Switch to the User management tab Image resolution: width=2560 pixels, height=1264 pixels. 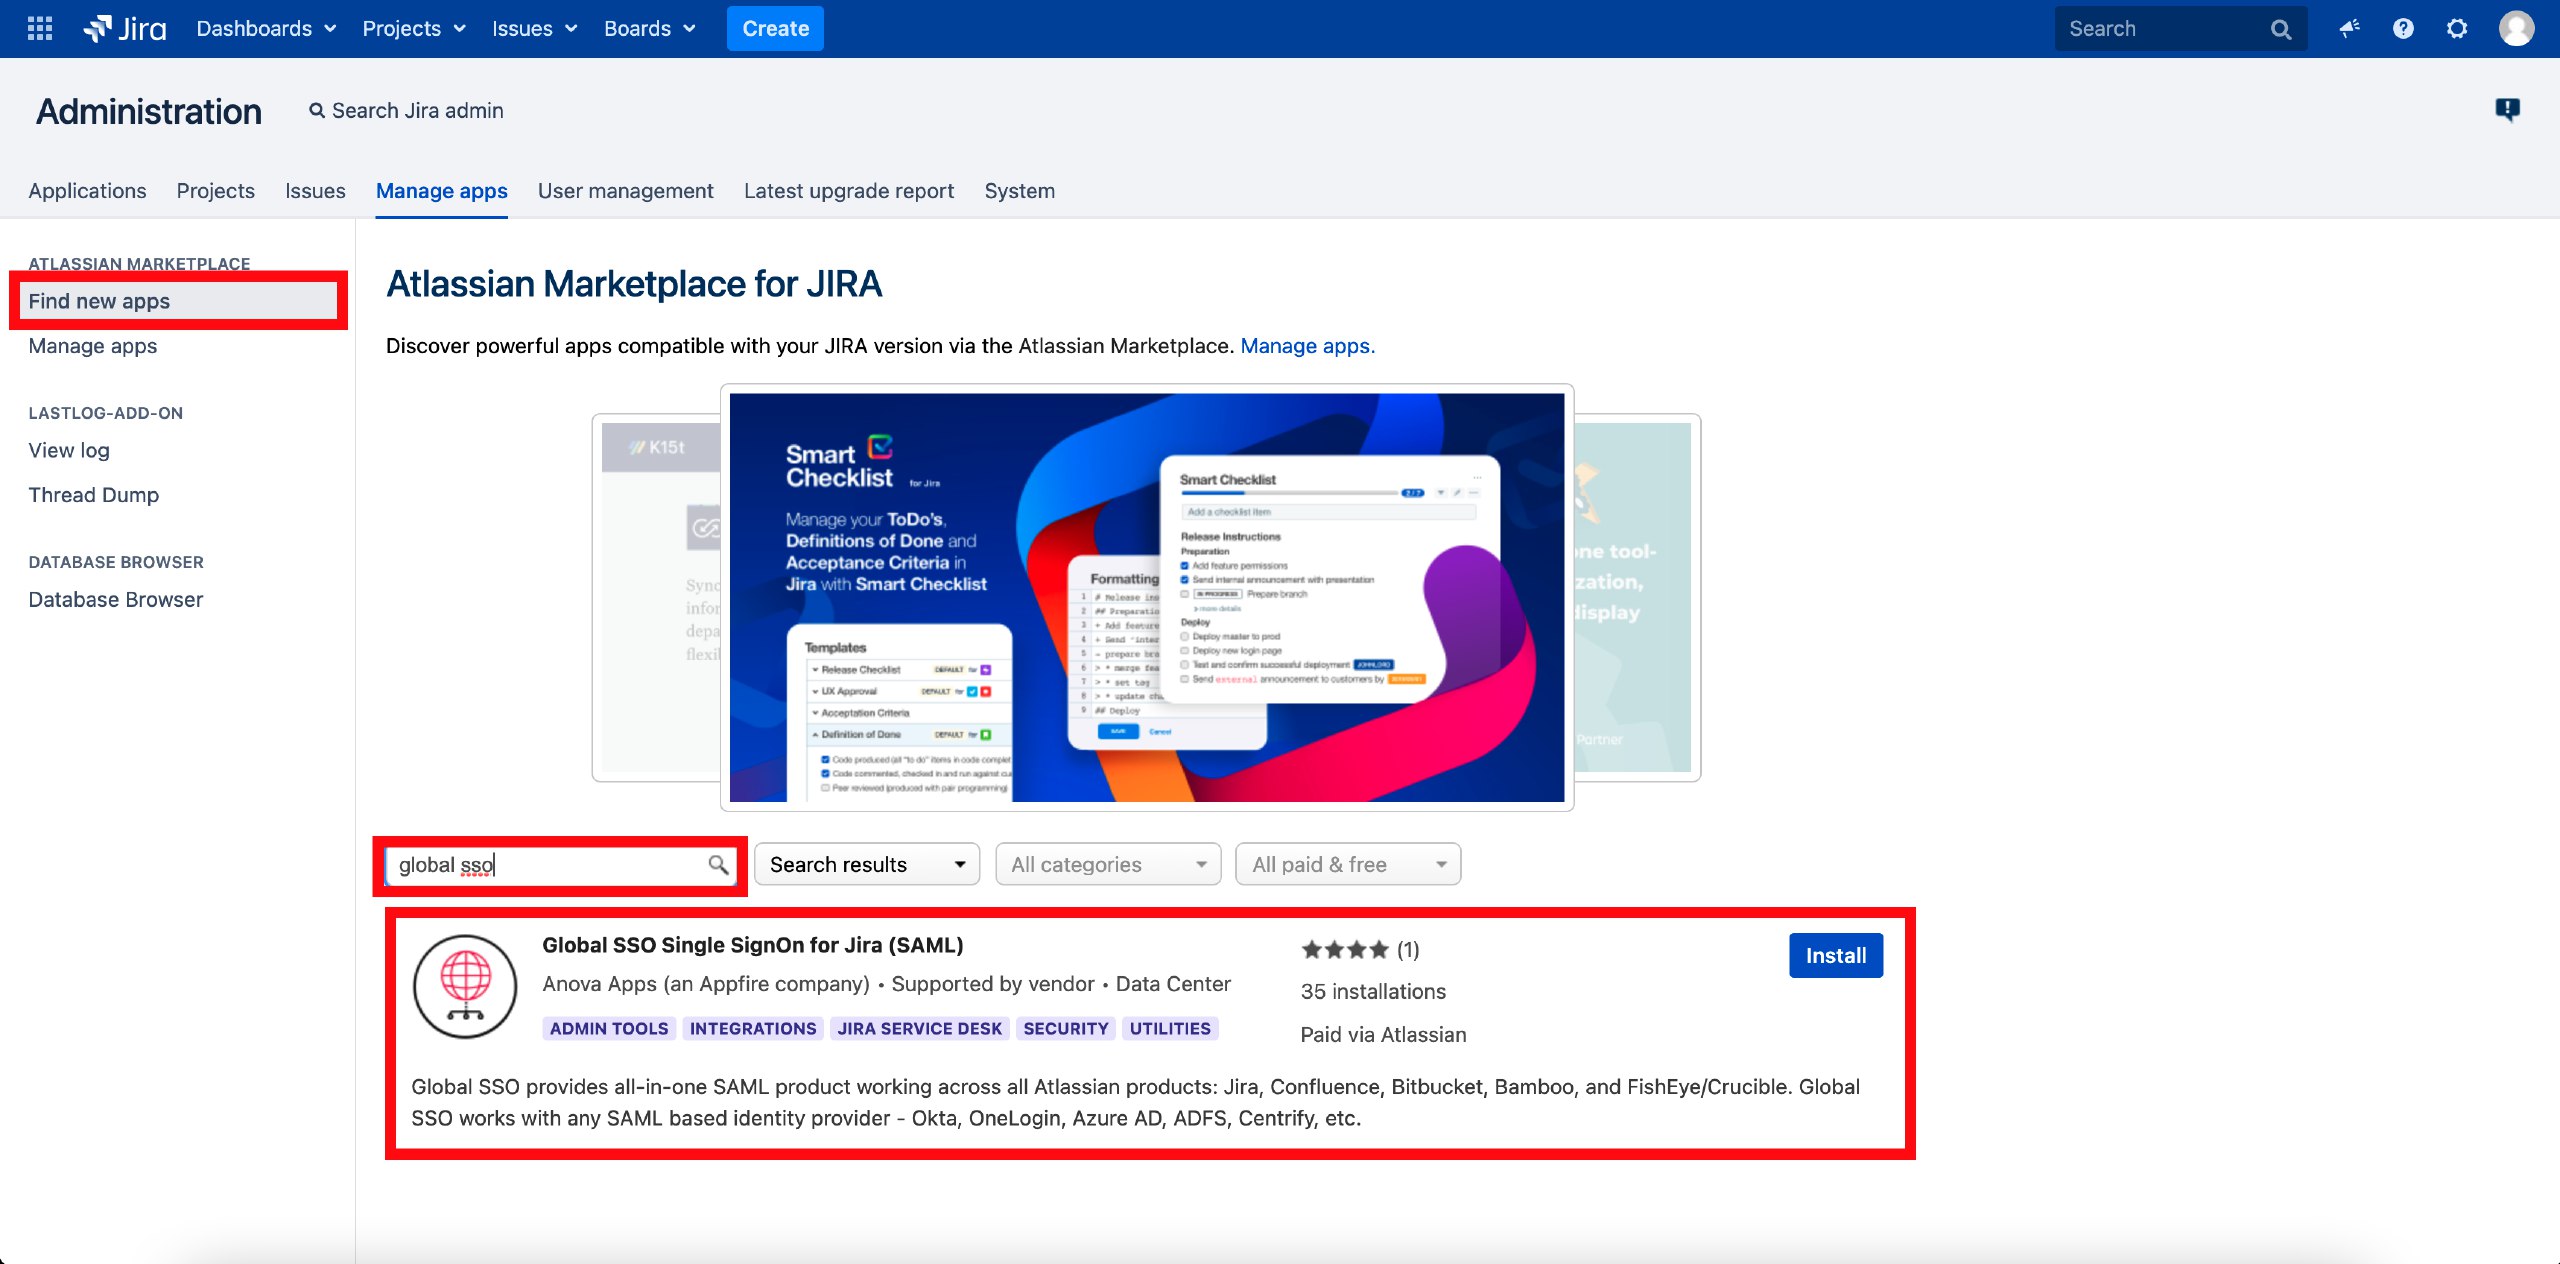point(626,190)
